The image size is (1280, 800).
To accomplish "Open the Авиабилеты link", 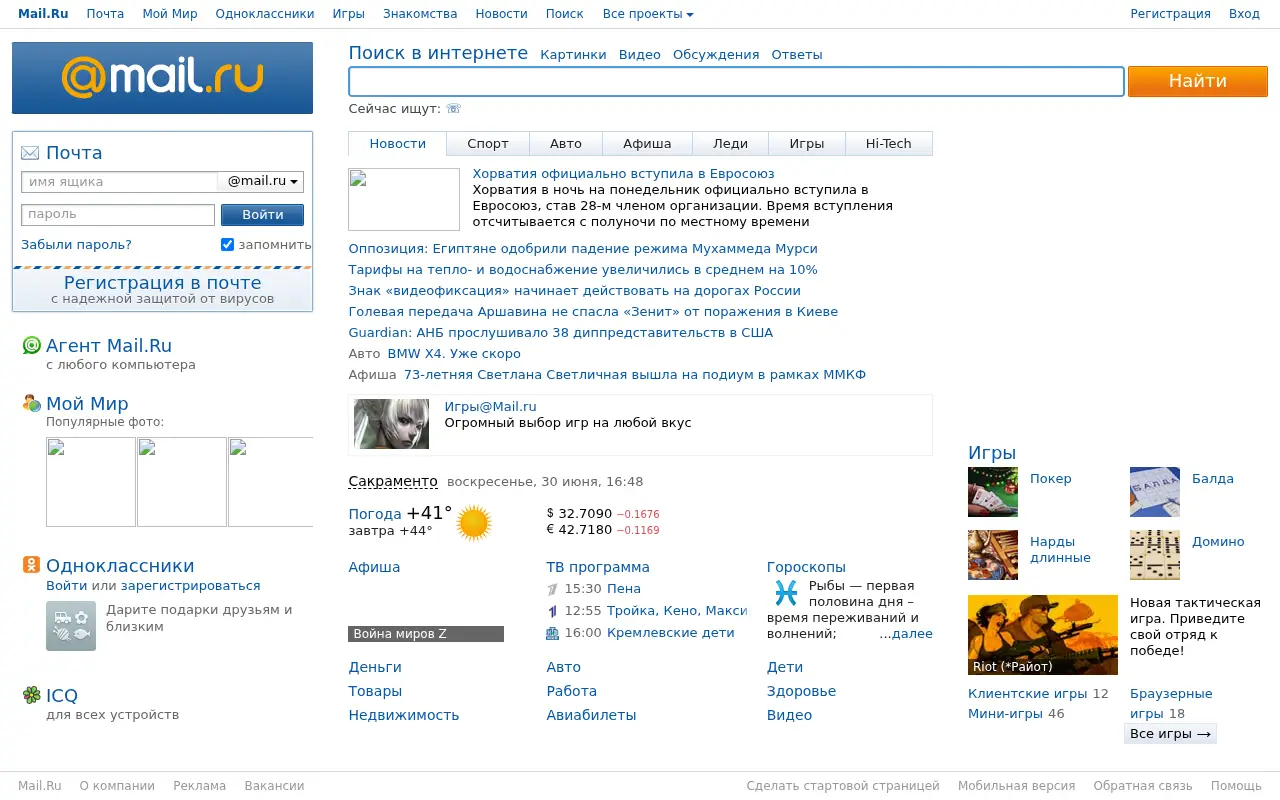I will point(591,716).
